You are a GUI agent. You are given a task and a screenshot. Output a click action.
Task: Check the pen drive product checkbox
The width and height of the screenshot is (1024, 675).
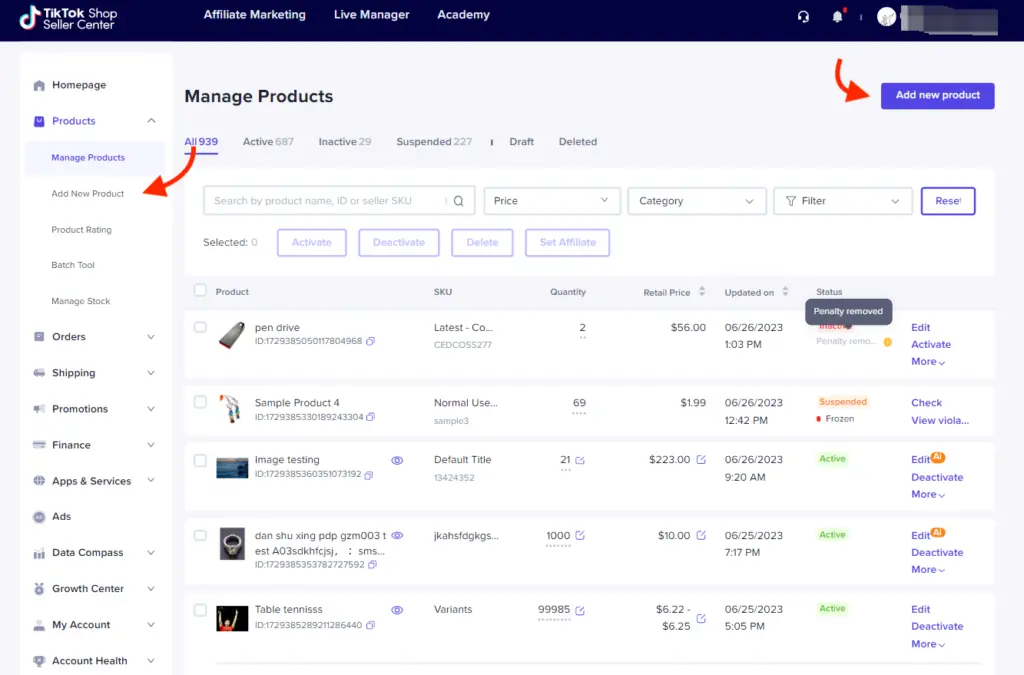(200, 327)
